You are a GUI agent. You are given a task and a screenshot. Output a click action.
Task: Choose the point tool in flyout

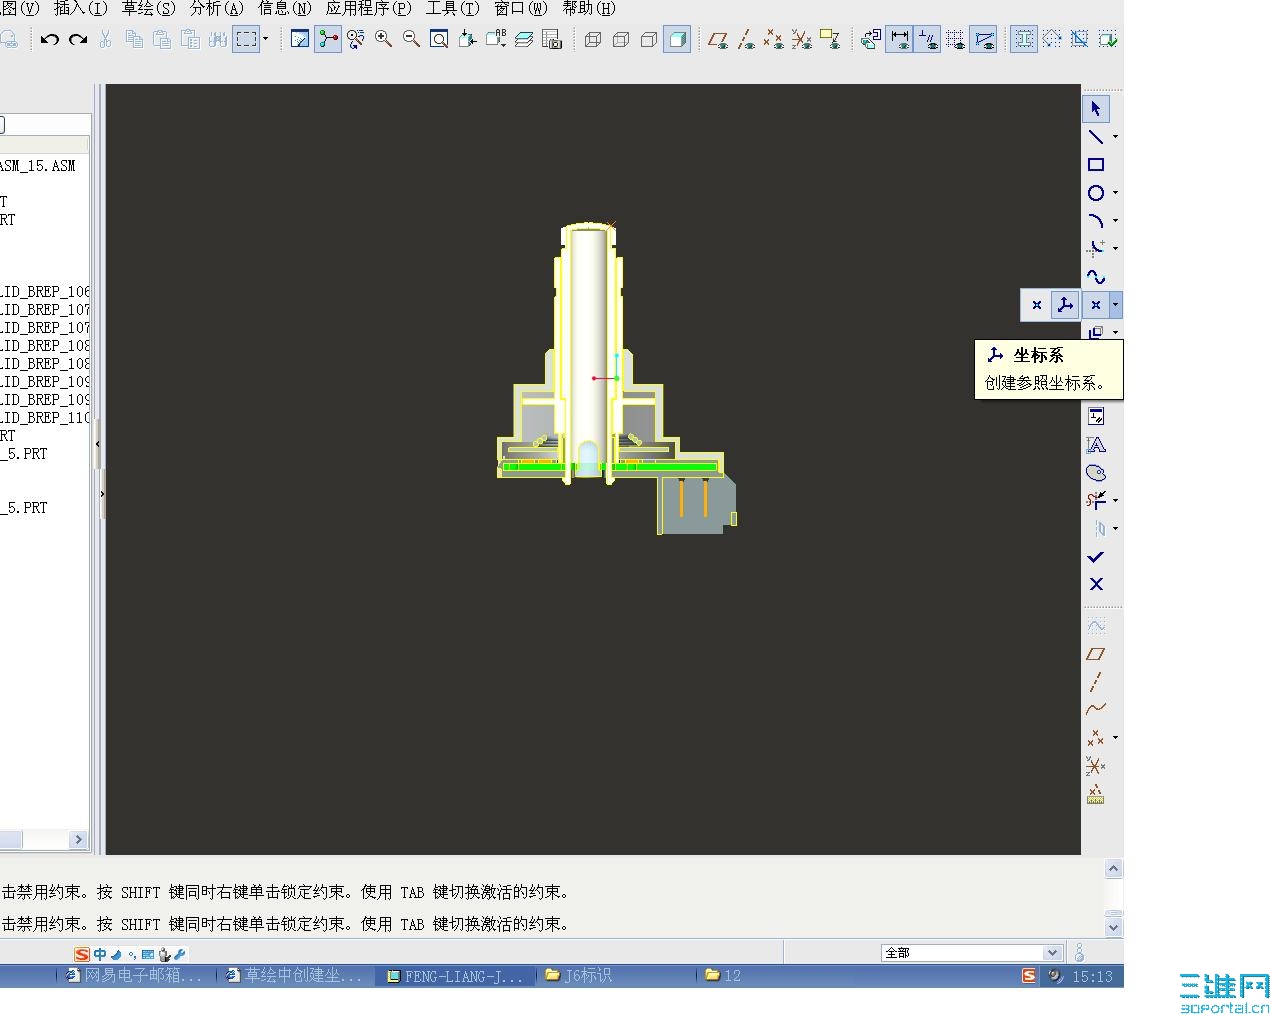click(1037, 305)
